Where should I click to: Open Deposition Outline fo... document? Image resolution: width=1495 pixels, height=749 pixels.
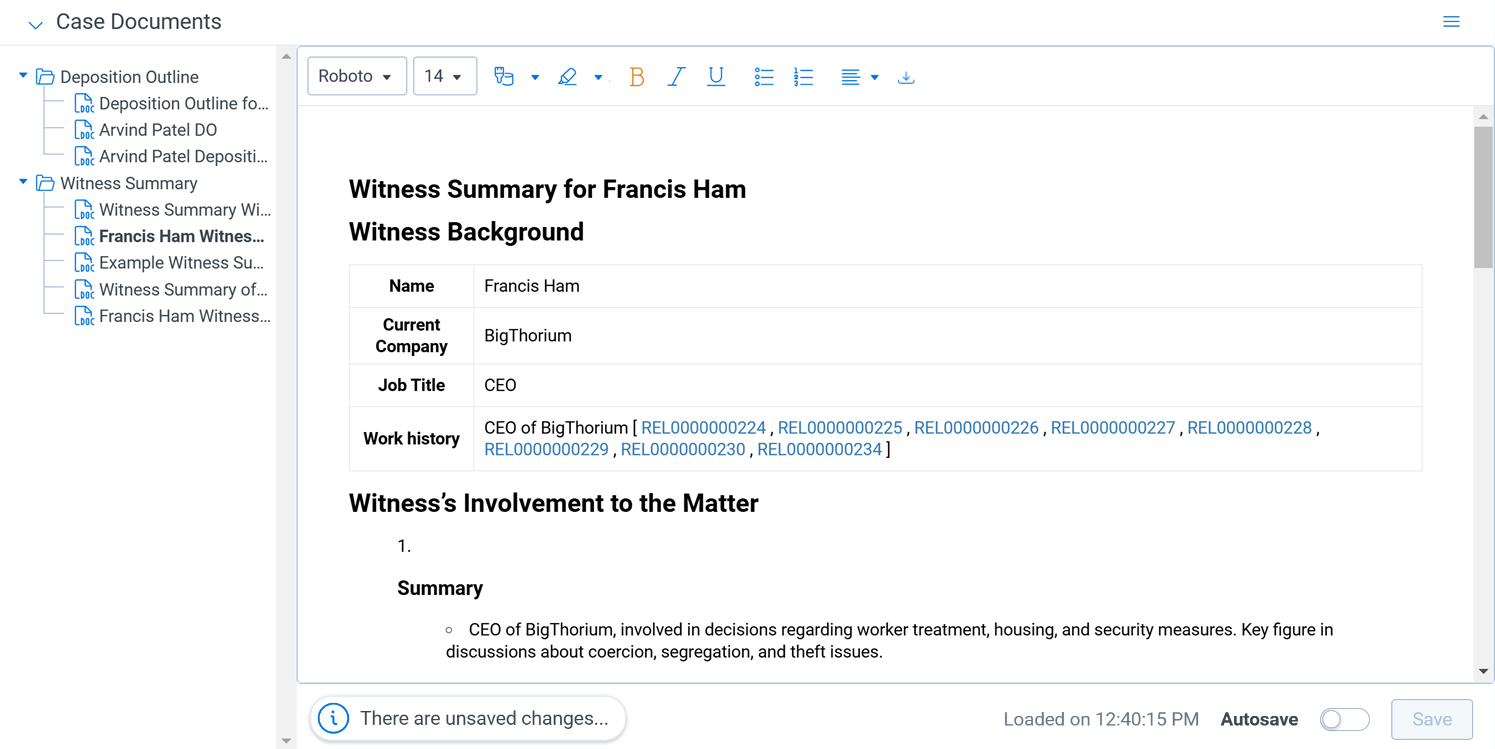click(x=184, y=104)
